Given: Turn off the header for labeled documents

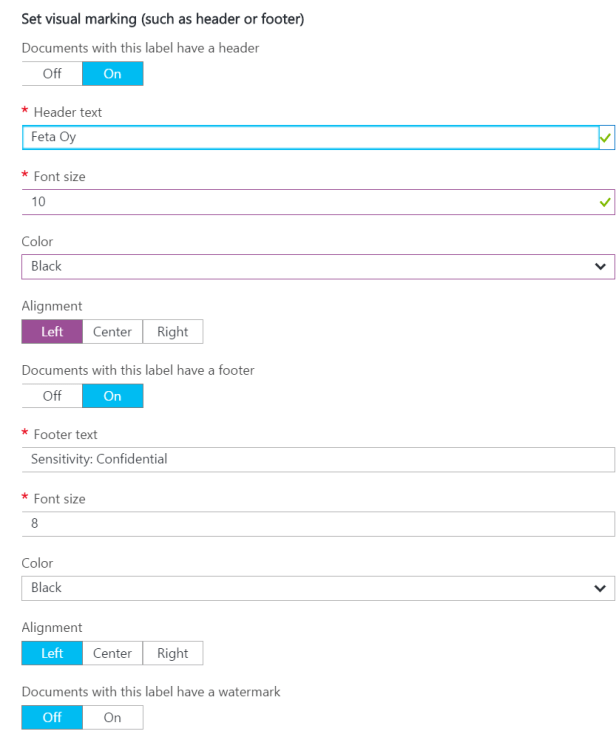Looking at the screenshot, I should pyautogui.click(x=51, y=74).
